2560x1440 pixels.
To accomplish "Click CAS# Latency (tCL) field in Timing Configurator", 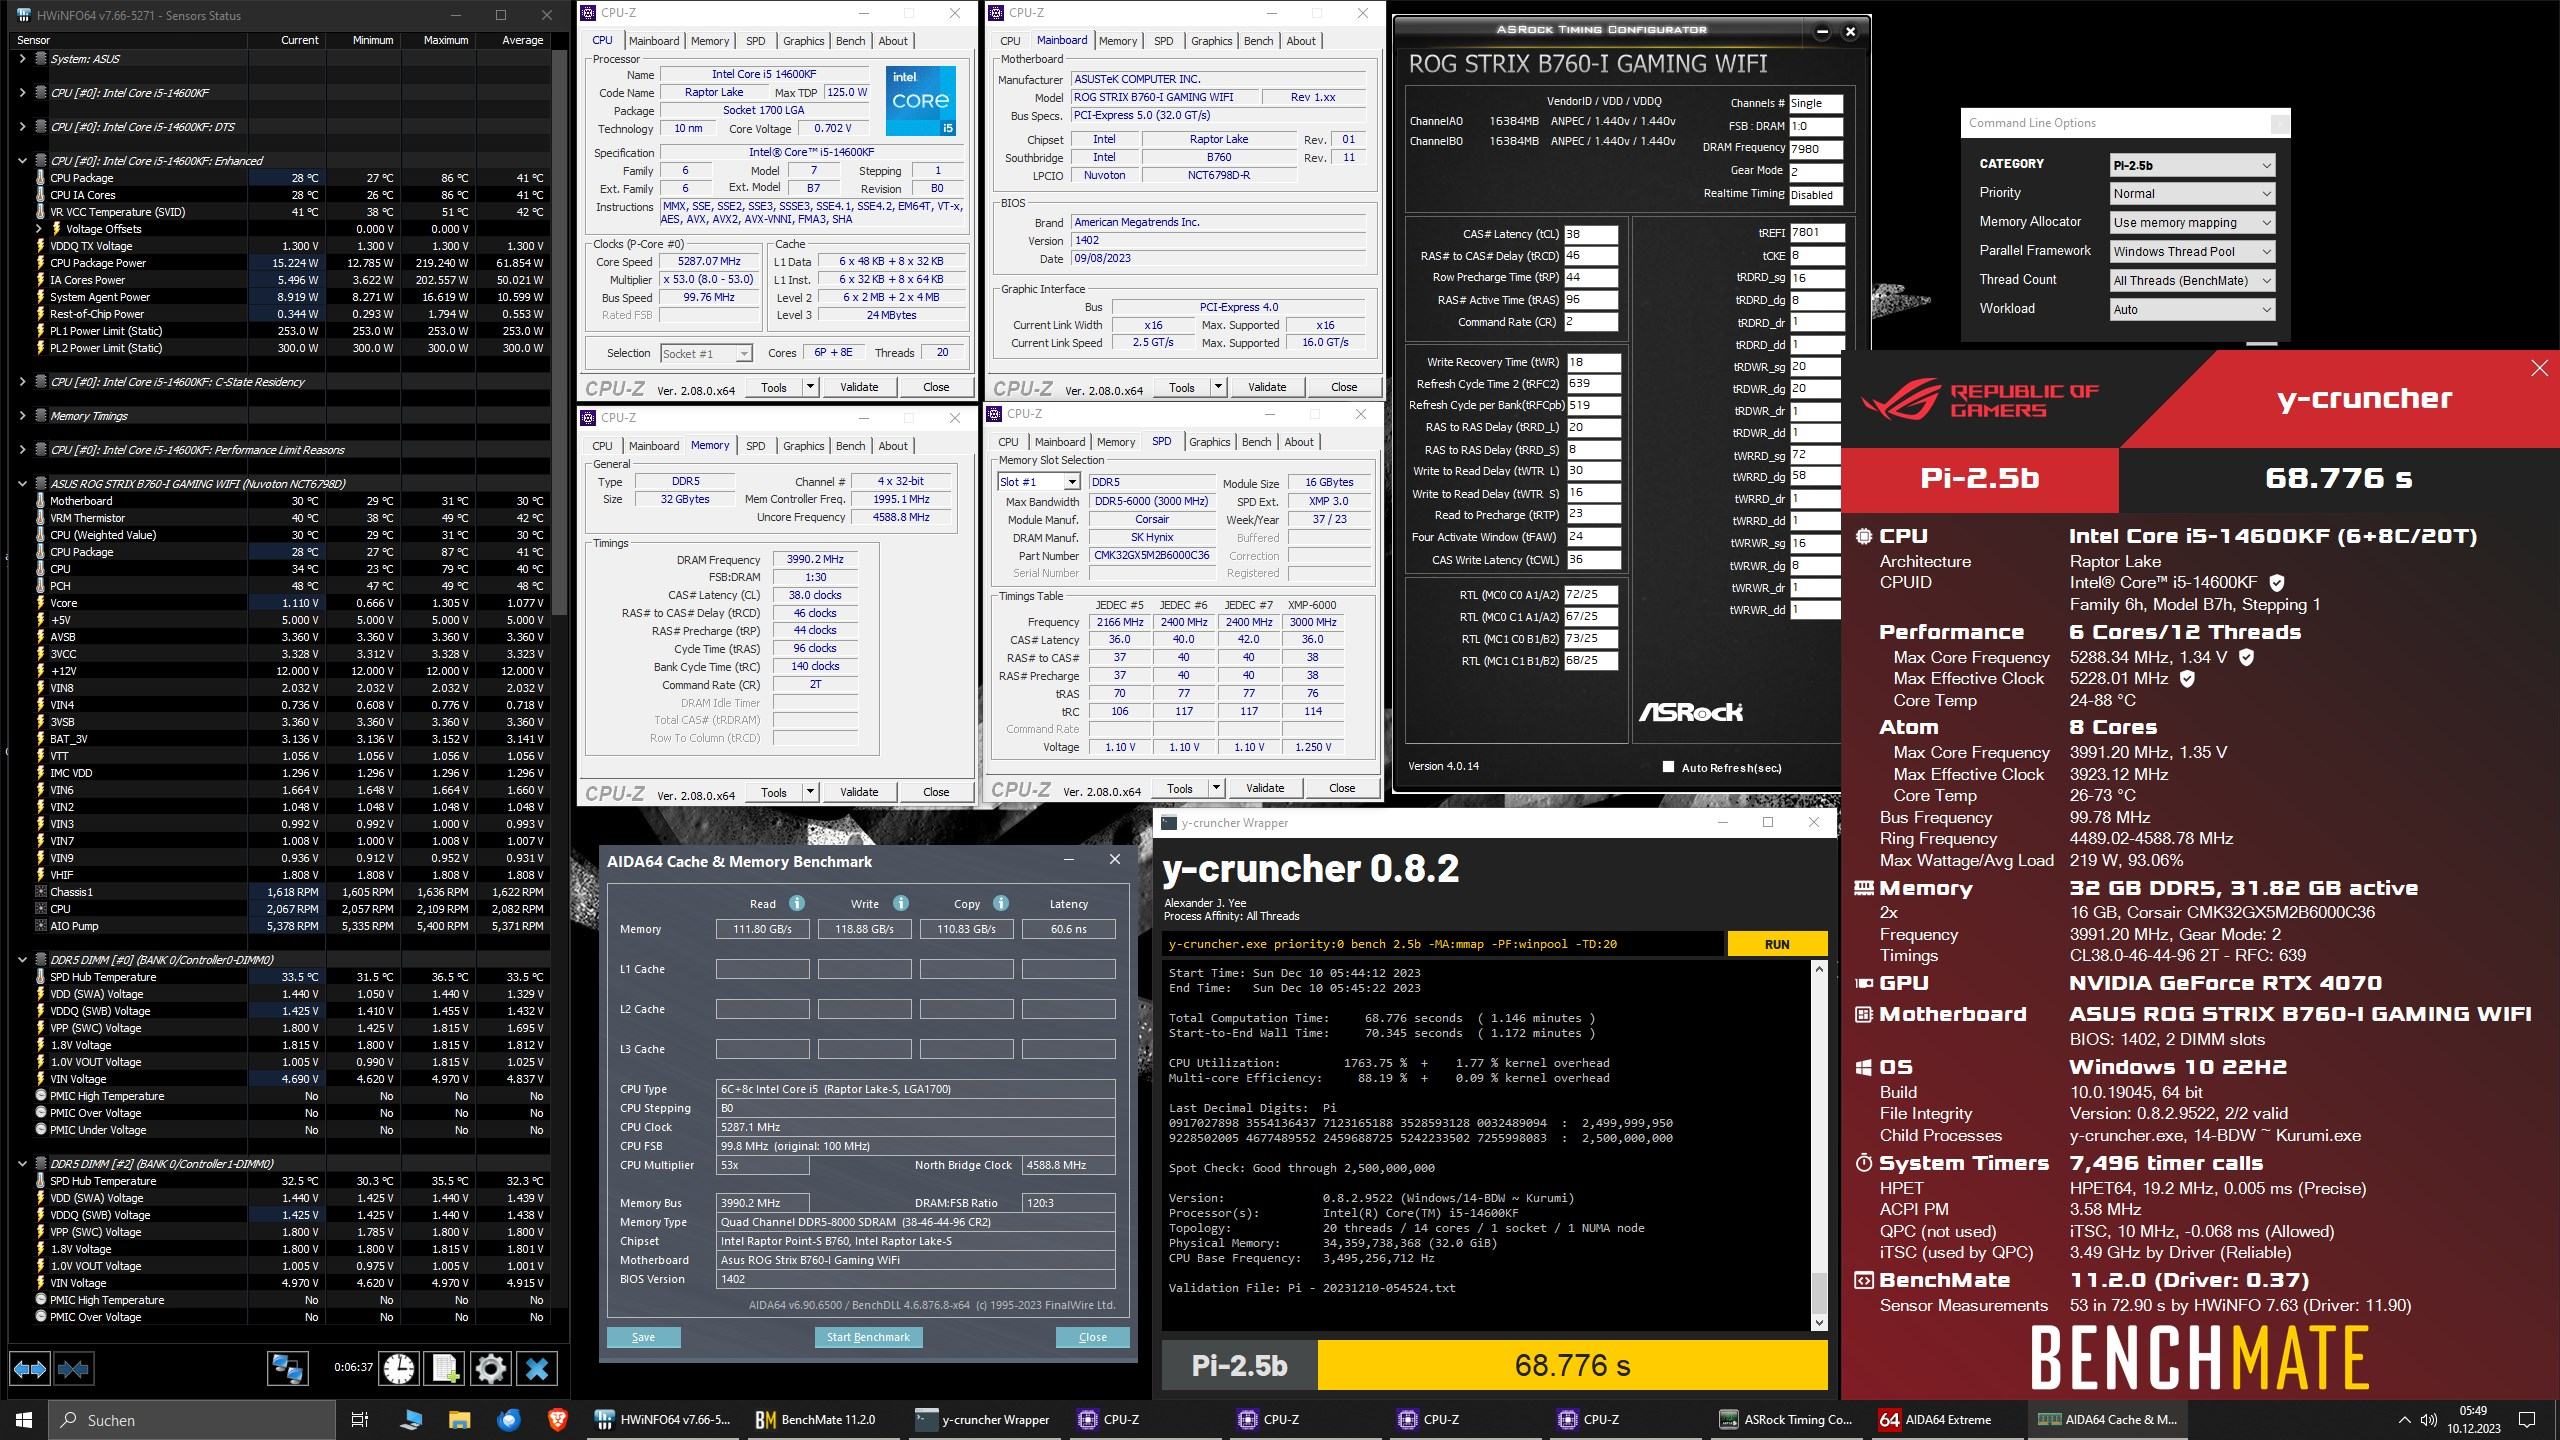I will (x=1590, y=234).
